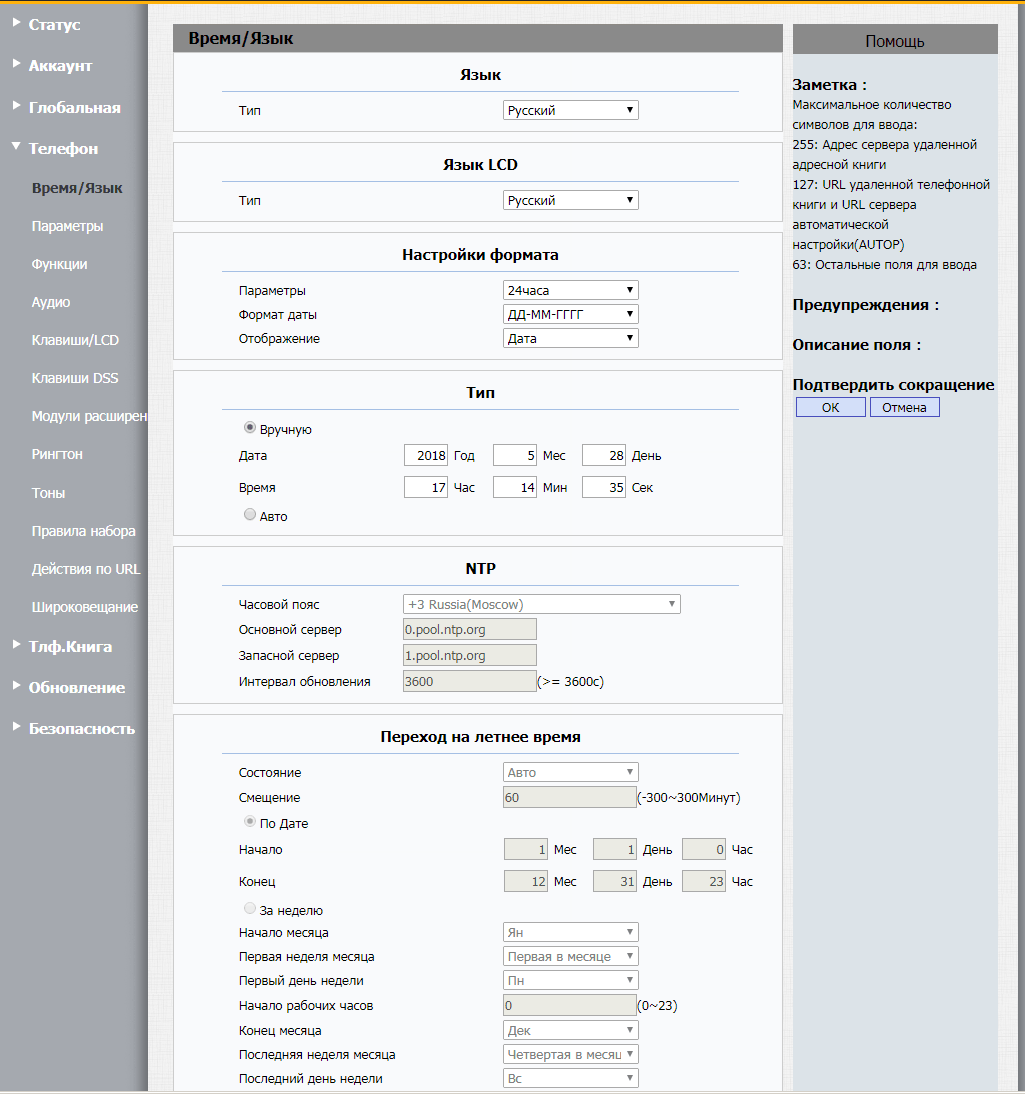Click the Смещение offset field
The height and width of the screenshot is (1094, 1025).
point(569,797)
